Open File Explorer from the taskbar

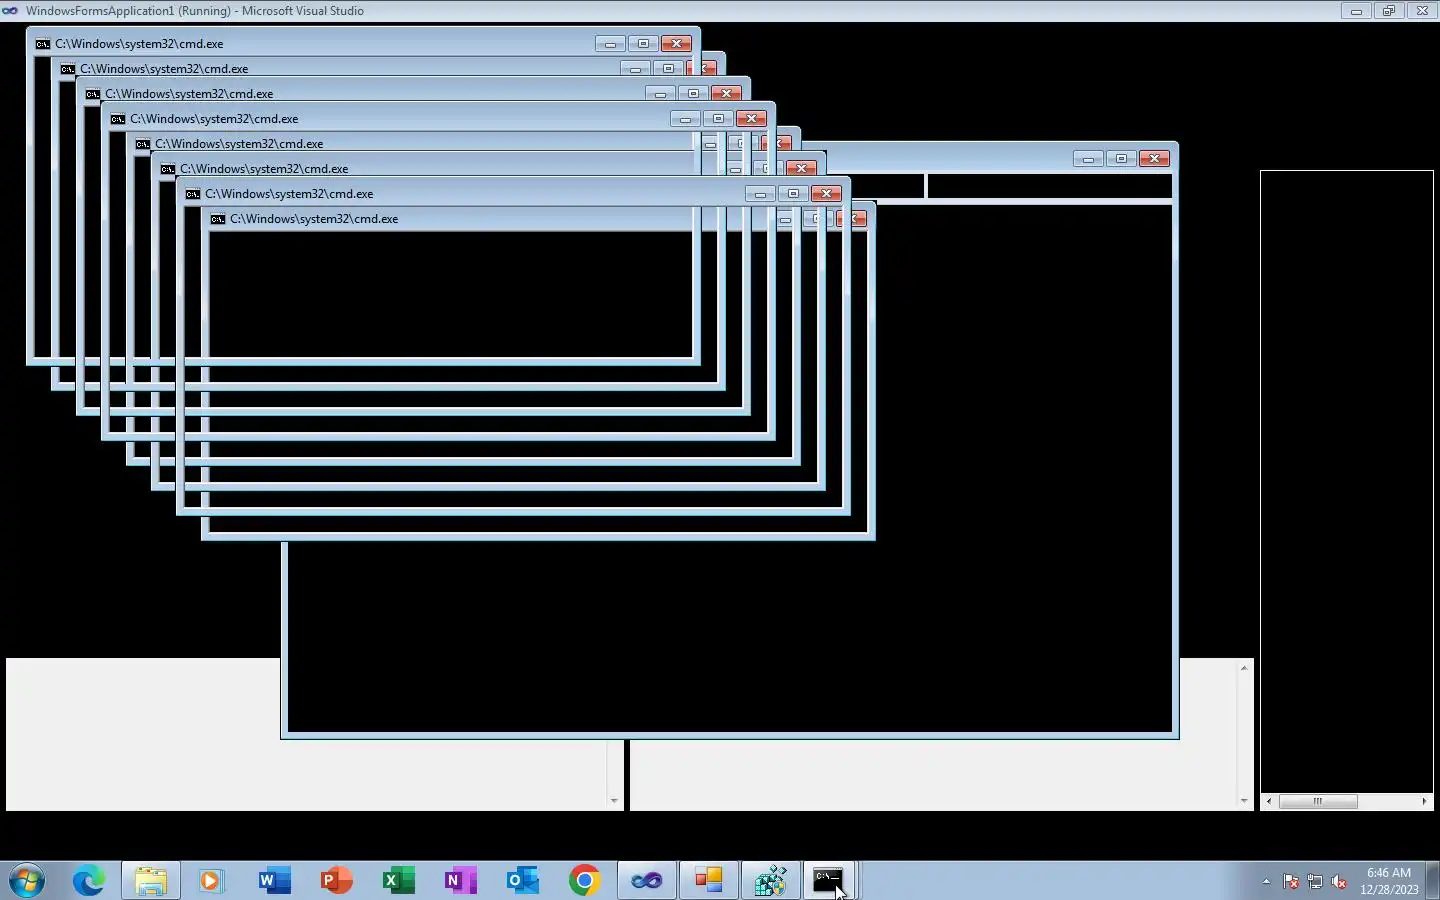coord(151,880)
